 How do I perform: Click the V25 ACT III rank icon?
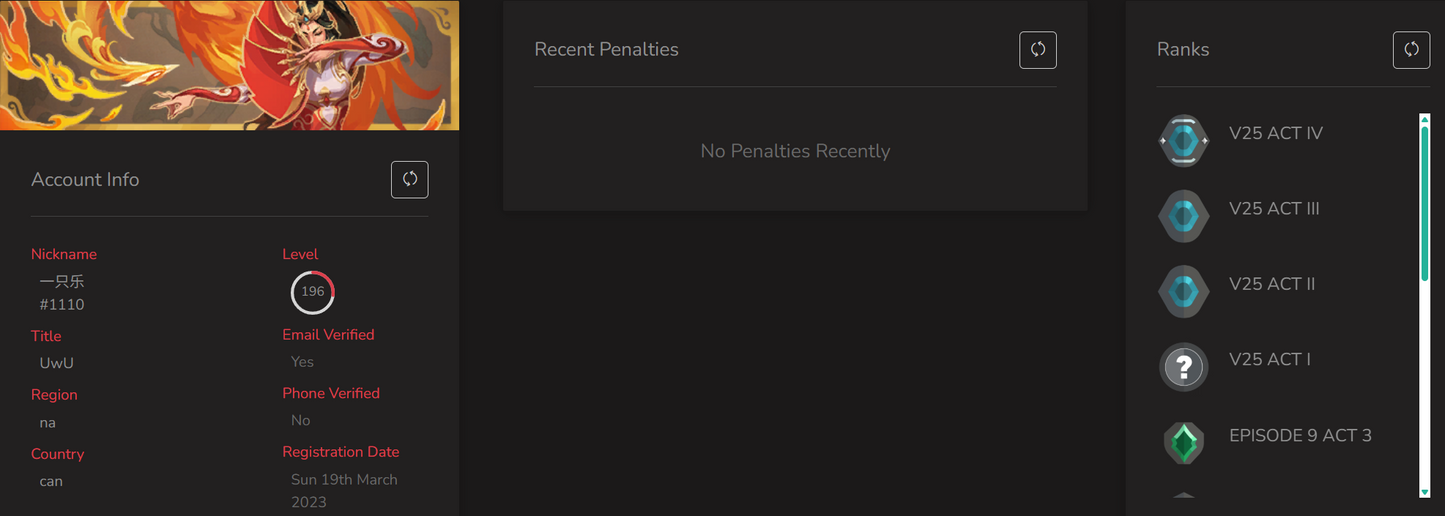[x=1183, y=216]
